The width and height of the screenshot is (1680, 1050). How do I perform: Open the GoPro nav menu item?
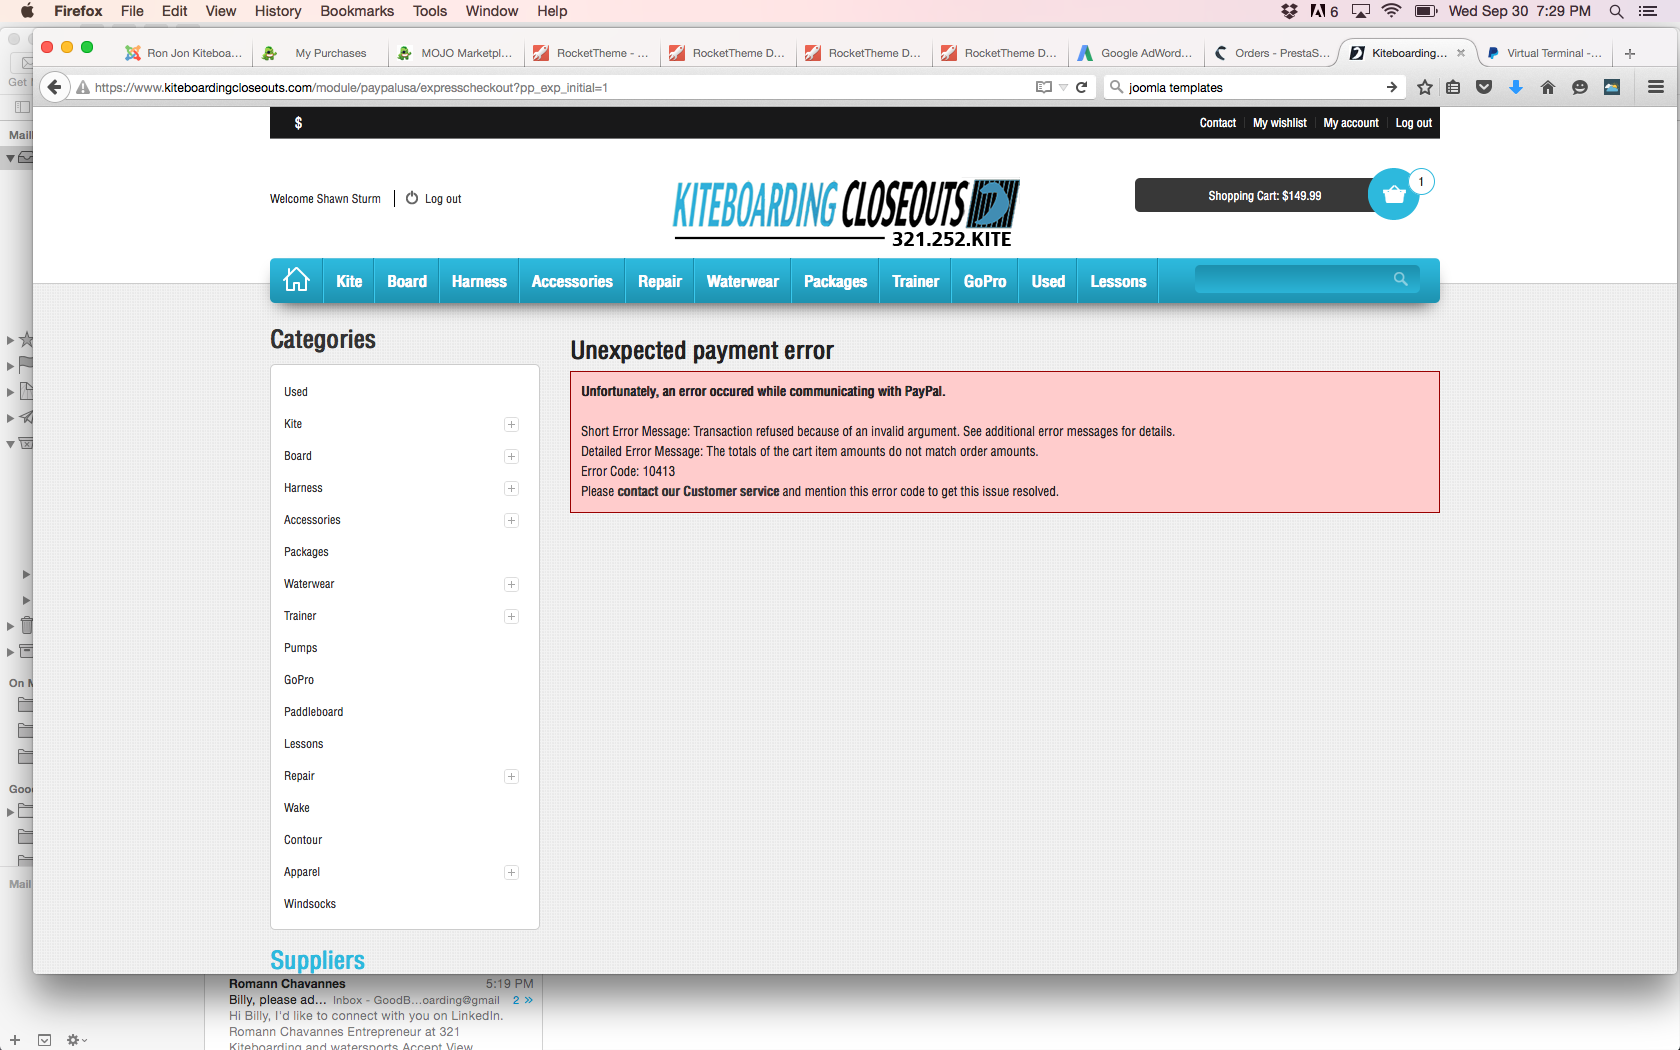point(985,281)
